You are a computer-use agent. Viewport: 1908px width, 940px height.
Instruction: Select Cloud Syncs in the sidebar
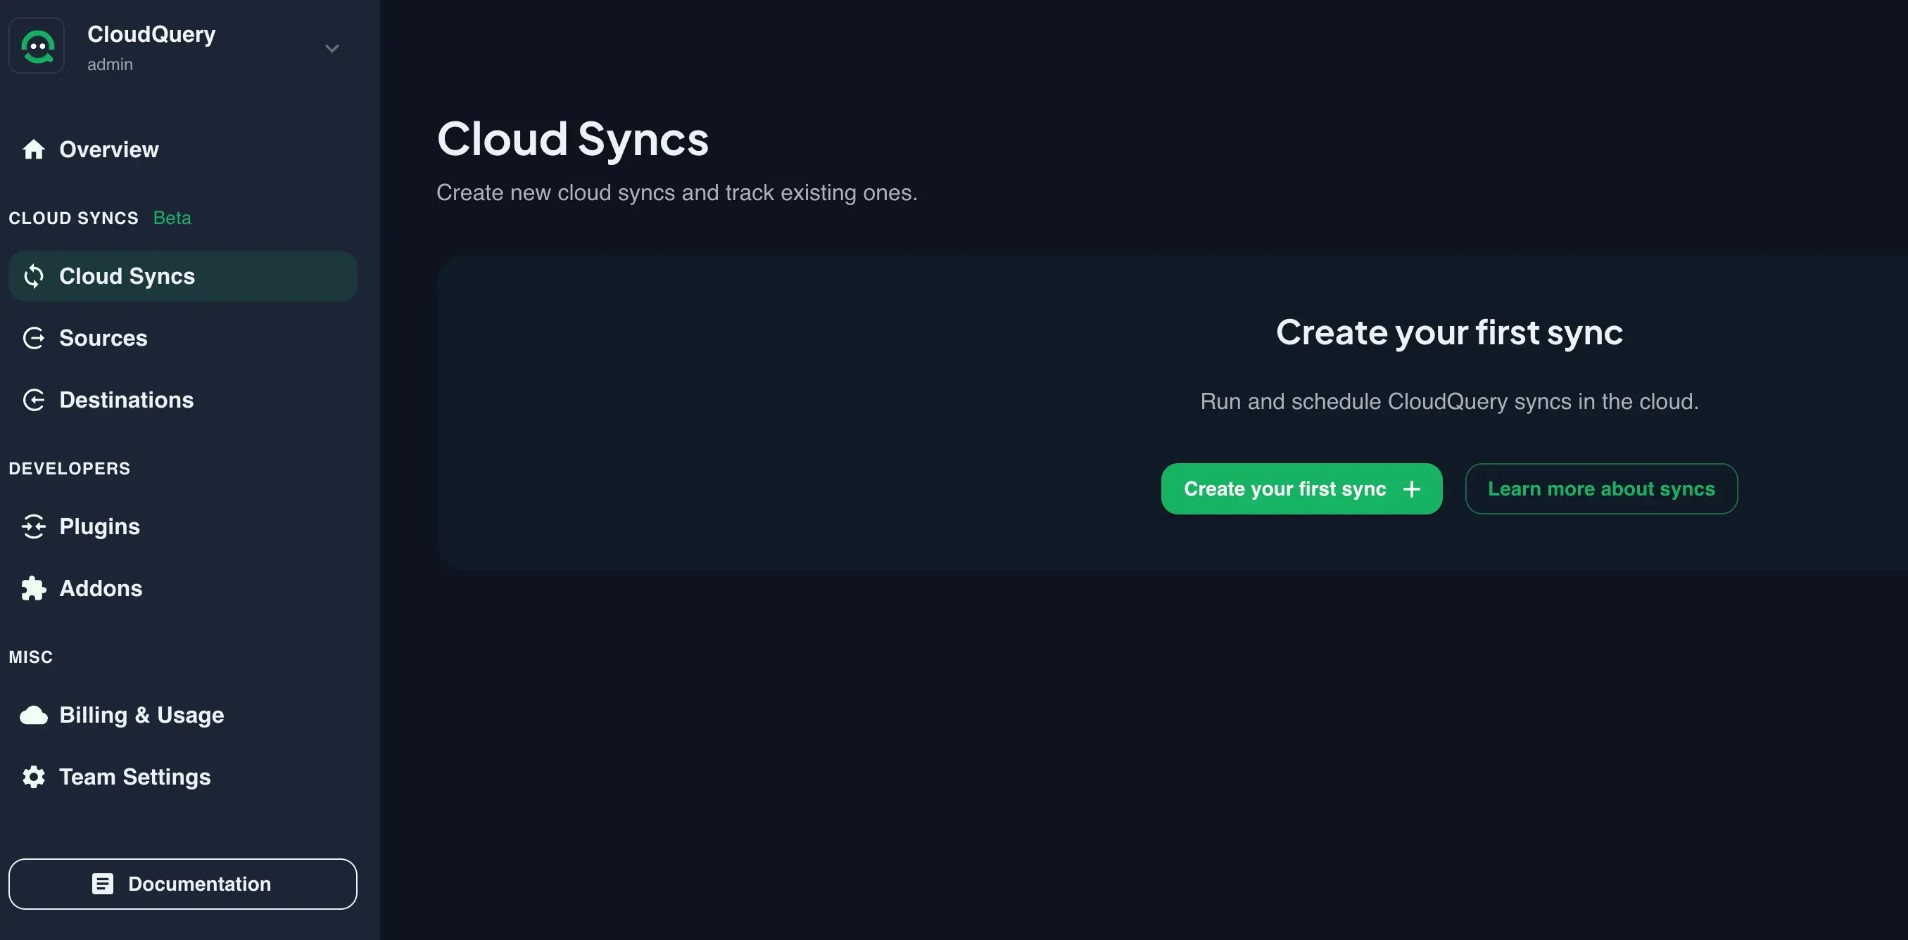(182, 276)
